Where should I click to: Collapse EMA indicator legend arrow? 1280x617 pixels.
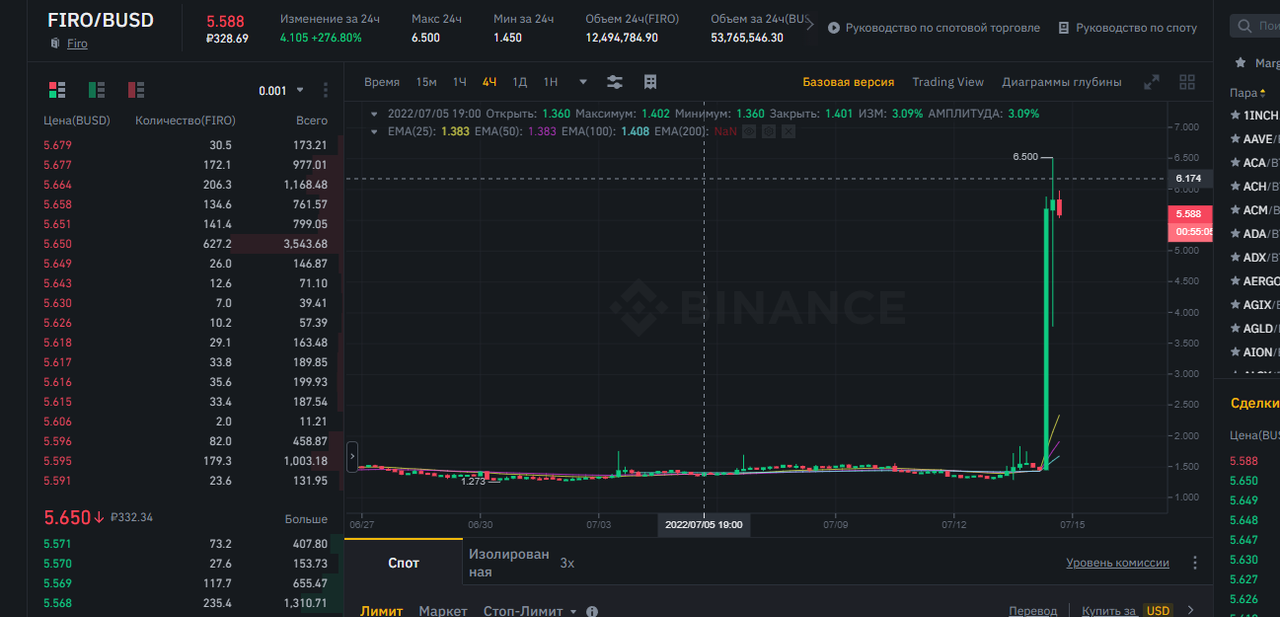[375, 131]
